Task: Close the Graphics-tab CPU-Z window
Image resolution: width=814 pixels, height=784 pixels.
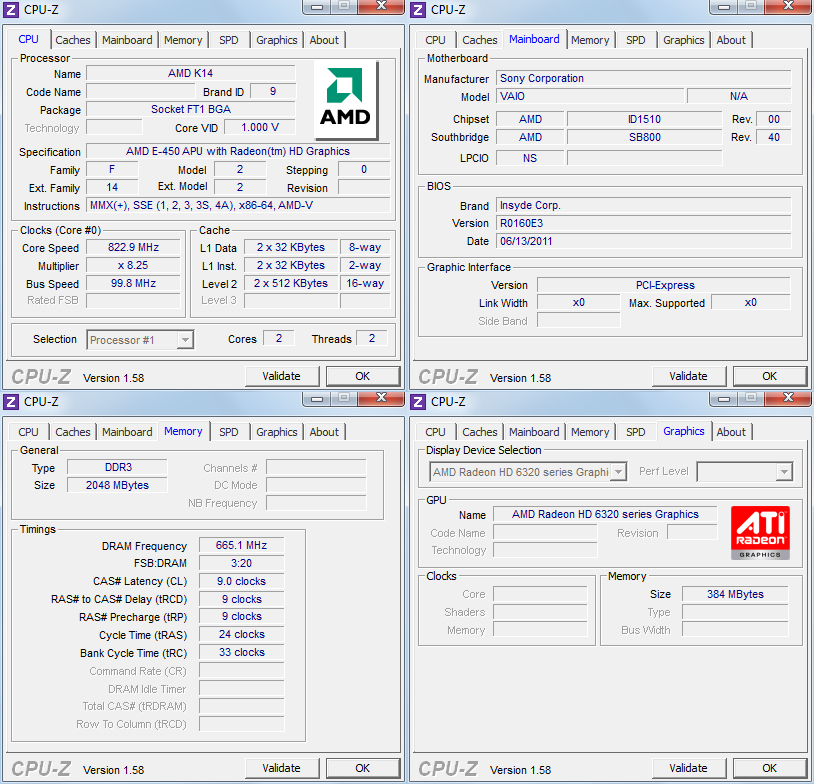Action: pos(788,398)
